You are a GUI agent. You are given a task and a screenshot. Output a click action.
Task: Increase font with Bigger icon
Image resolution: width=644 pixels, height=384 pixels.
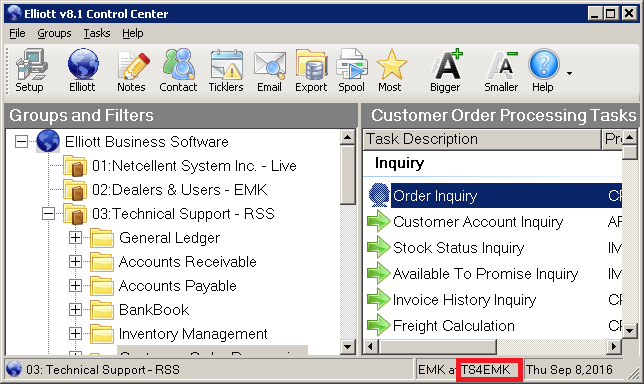point(446,70)
